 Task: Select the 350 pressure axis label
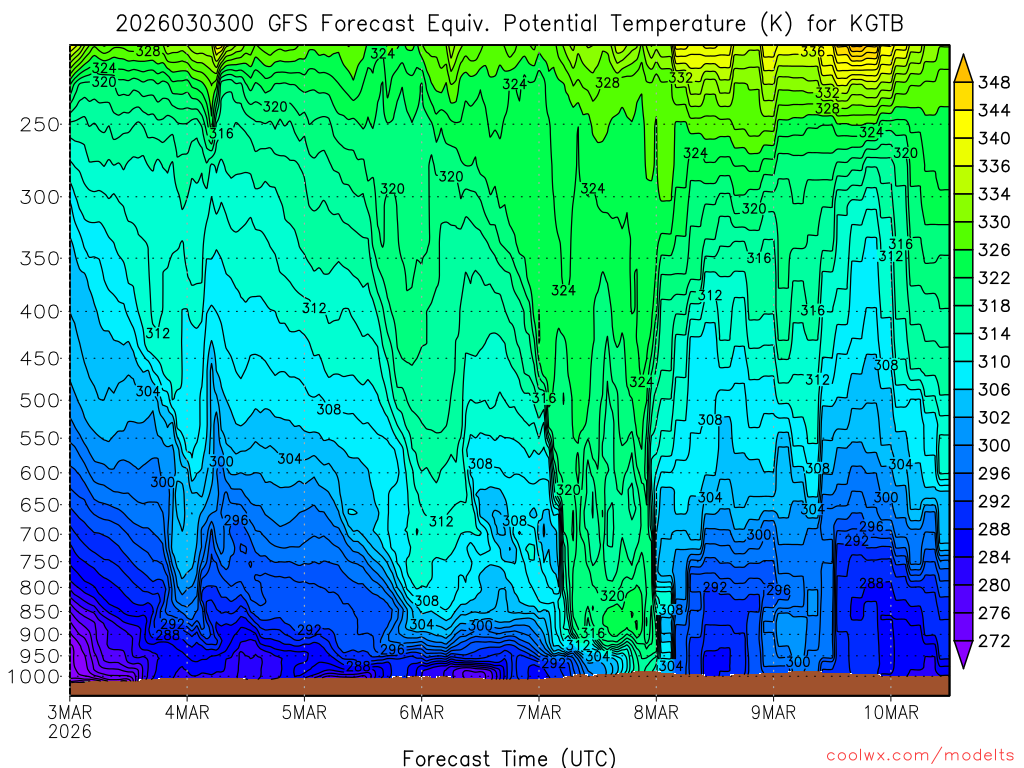pyautogui.click(x=40, y=258)
